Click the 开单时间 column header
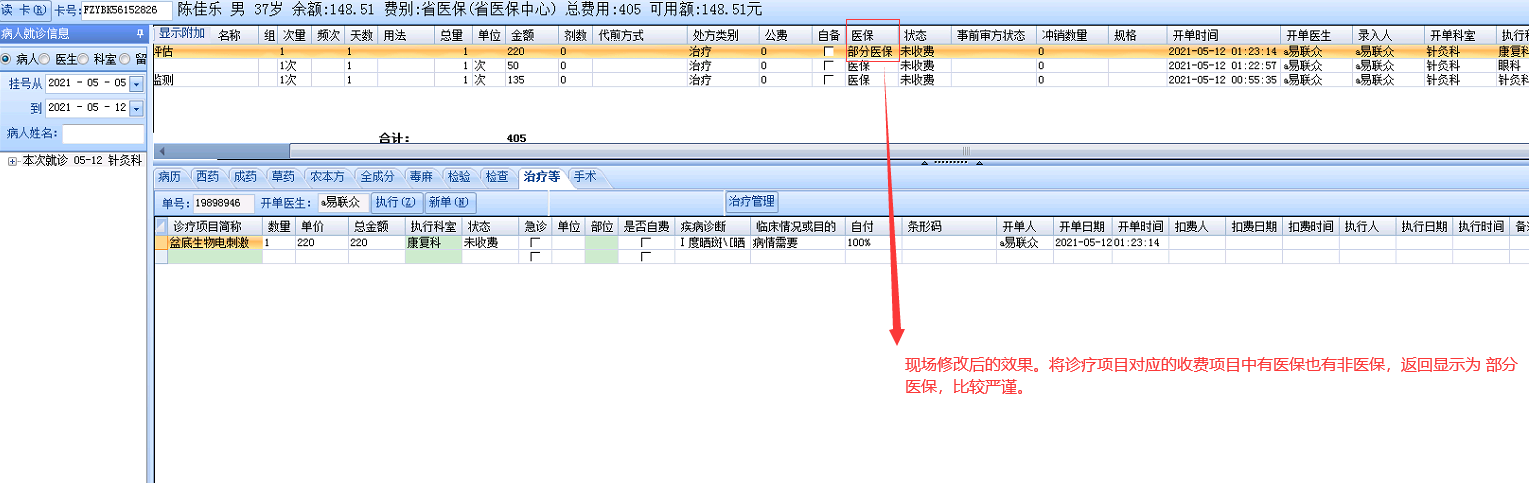This screenshot has width=1529, height=483. (1222, 35)
